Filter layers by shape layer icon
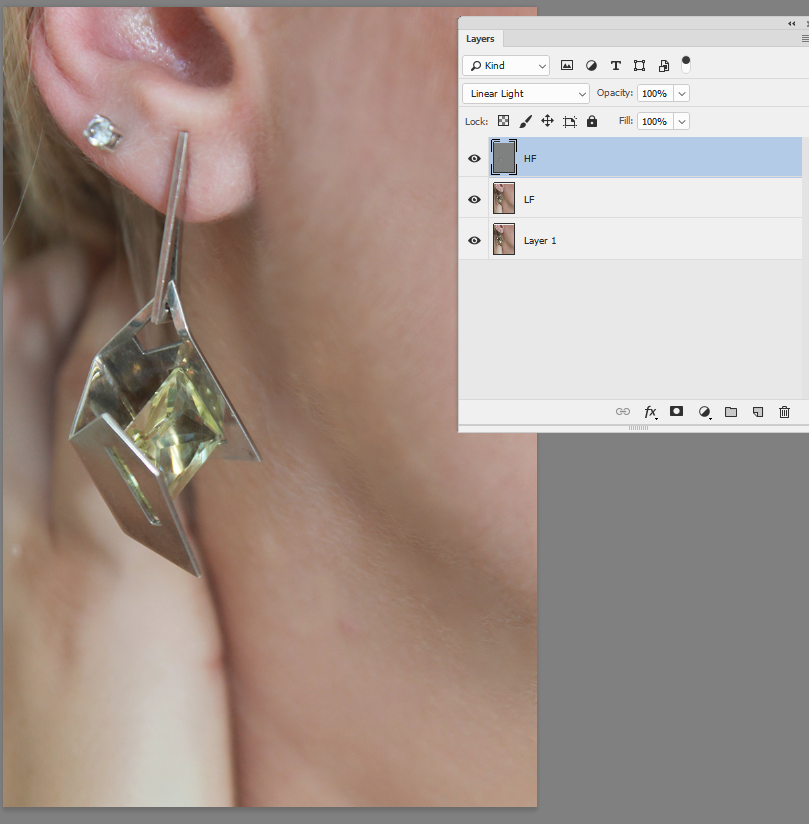The height and width of the screenshot is (824, 809). (639, 66)
